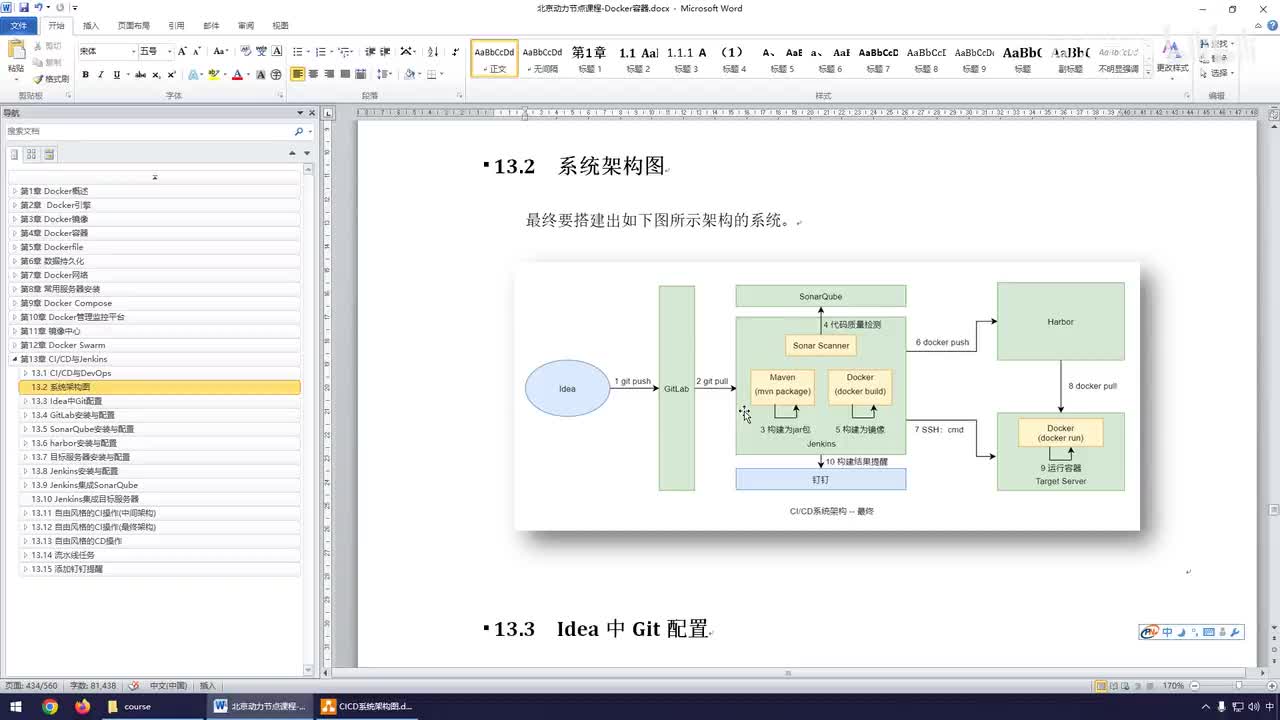Click the magnifier search icon in navigation pane
Screen dimensions: 1280x720
pos(298,131)
